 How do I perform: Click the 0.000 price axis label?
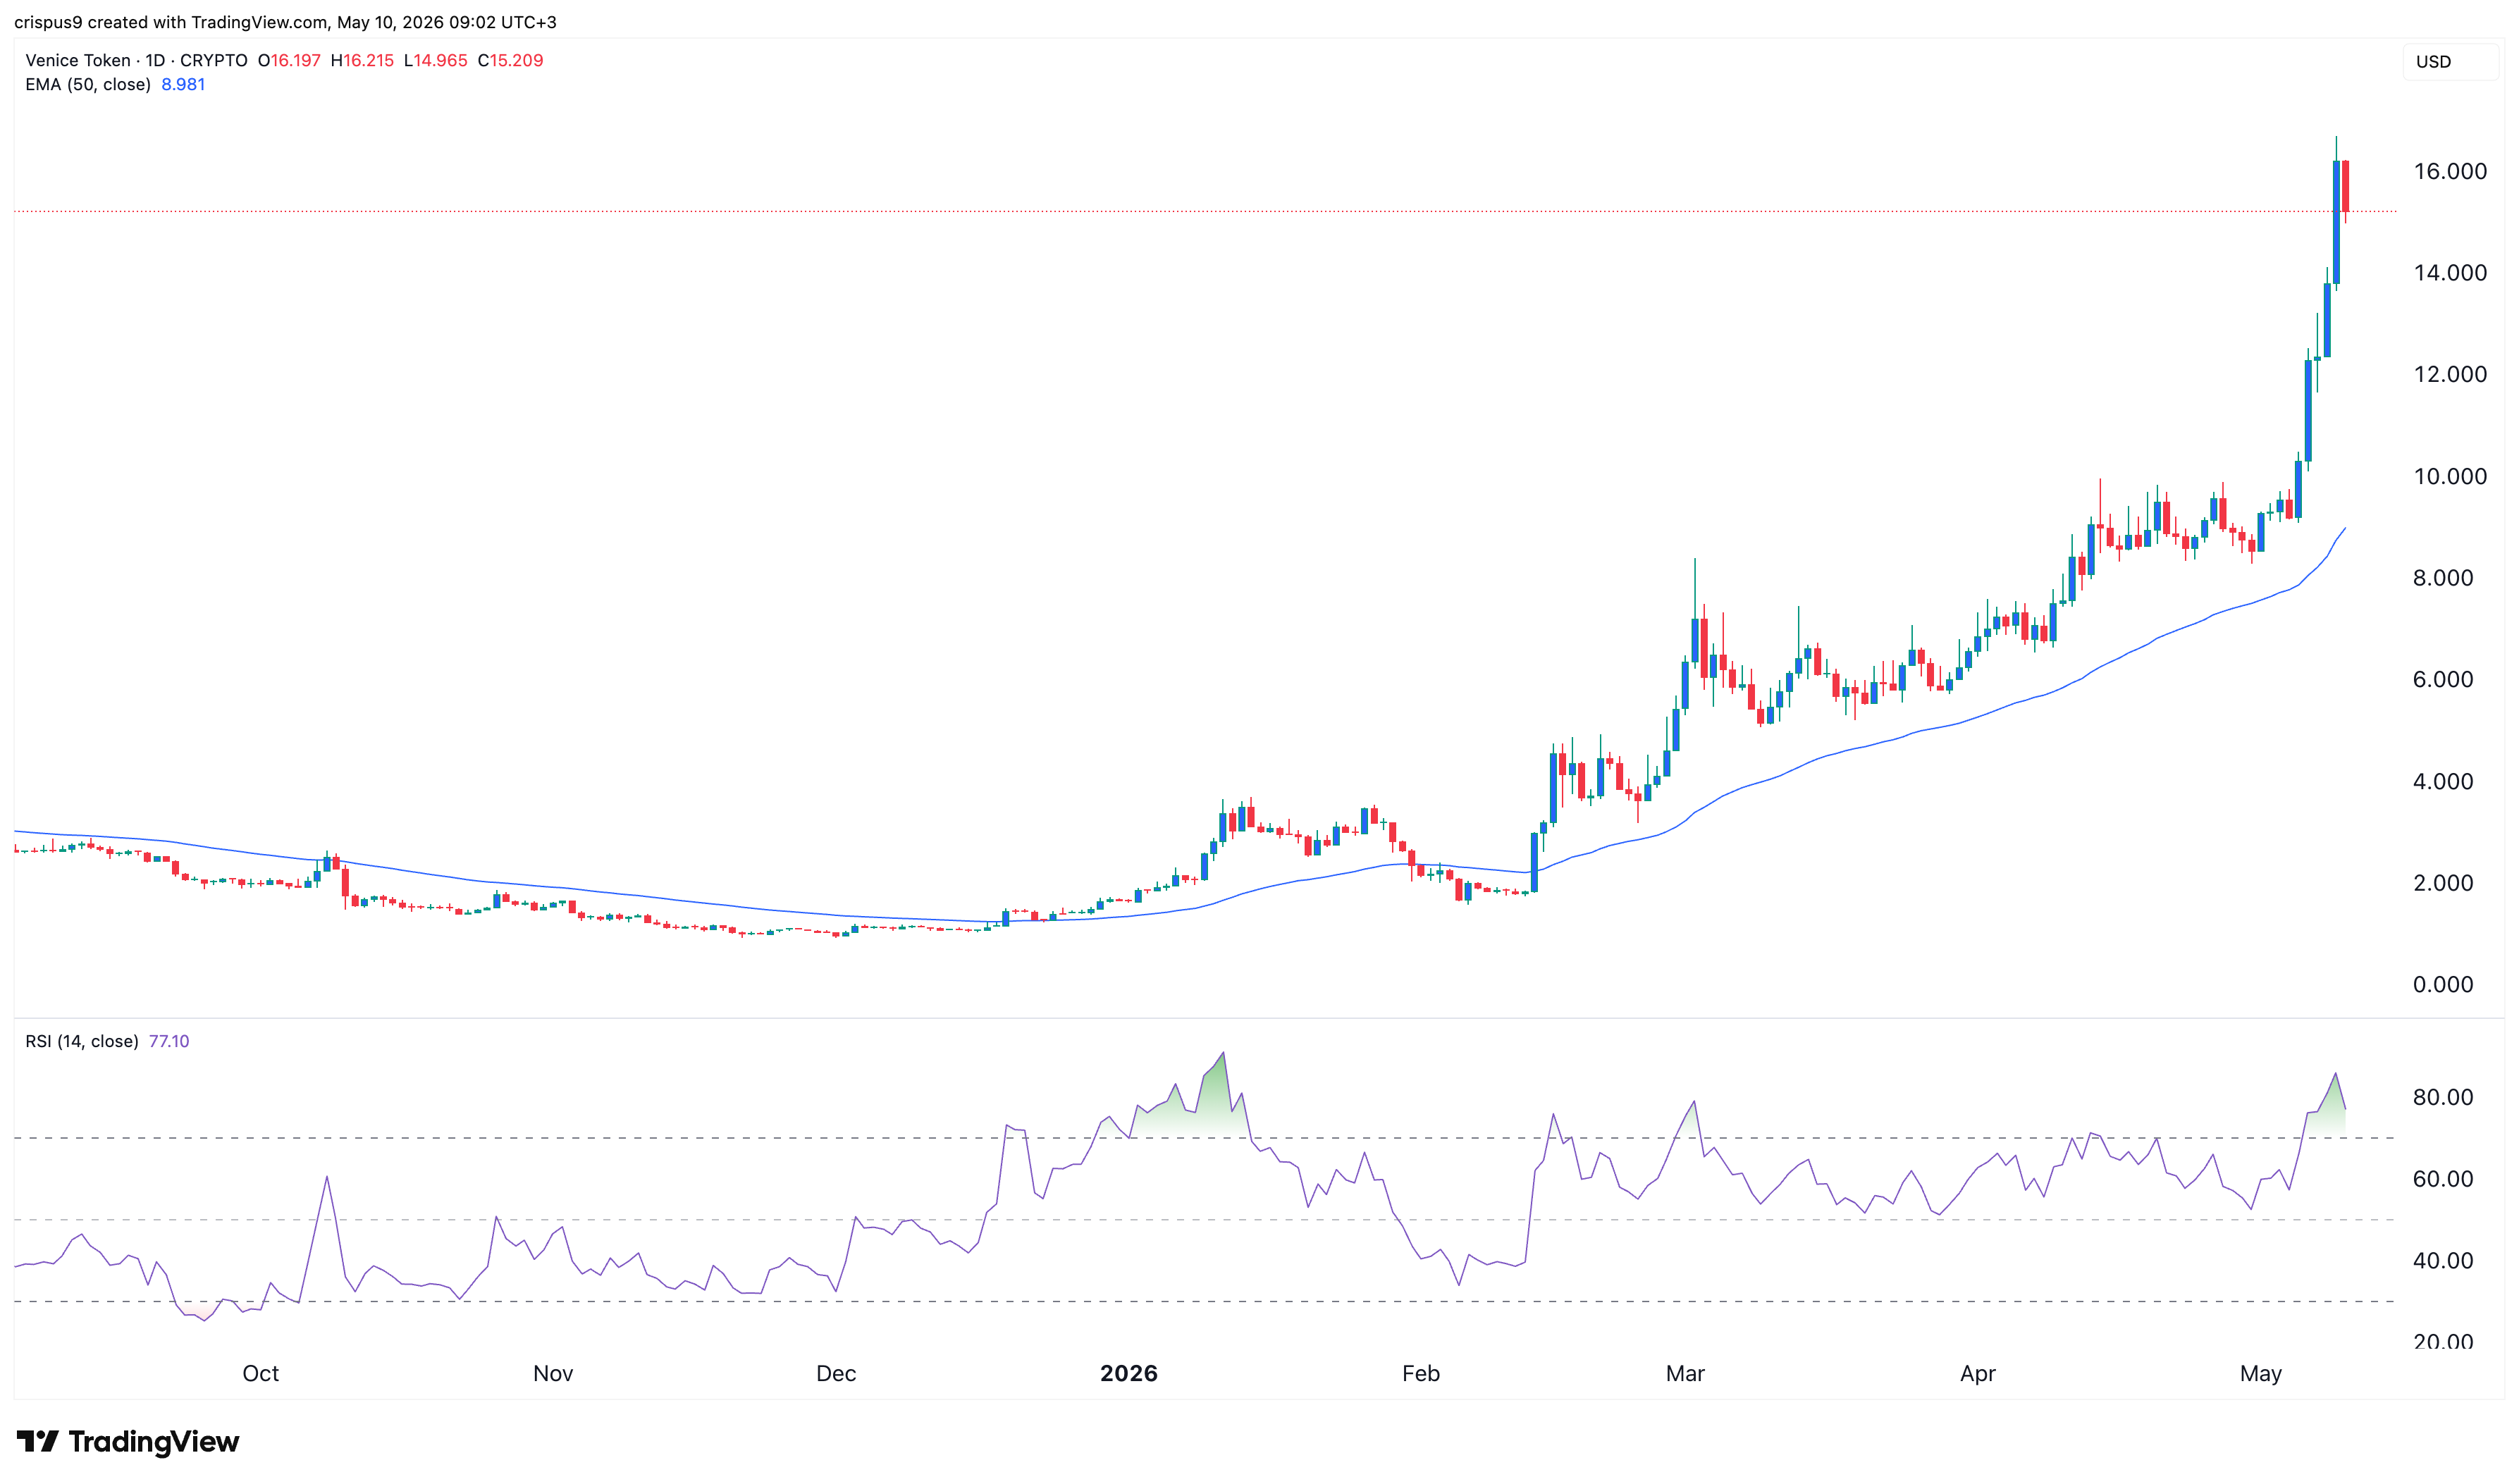click(2443, 985)
